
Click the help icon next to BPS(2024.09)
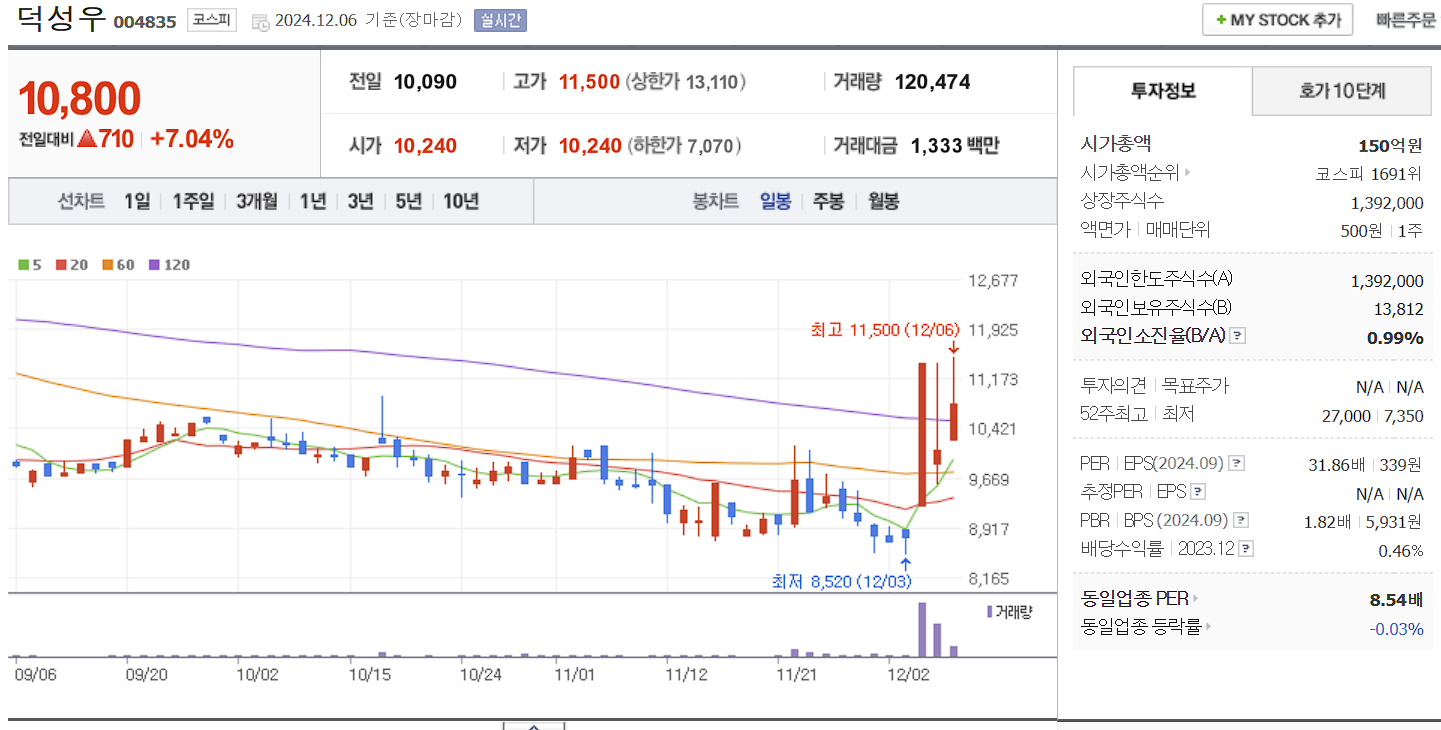[1240, 520]
